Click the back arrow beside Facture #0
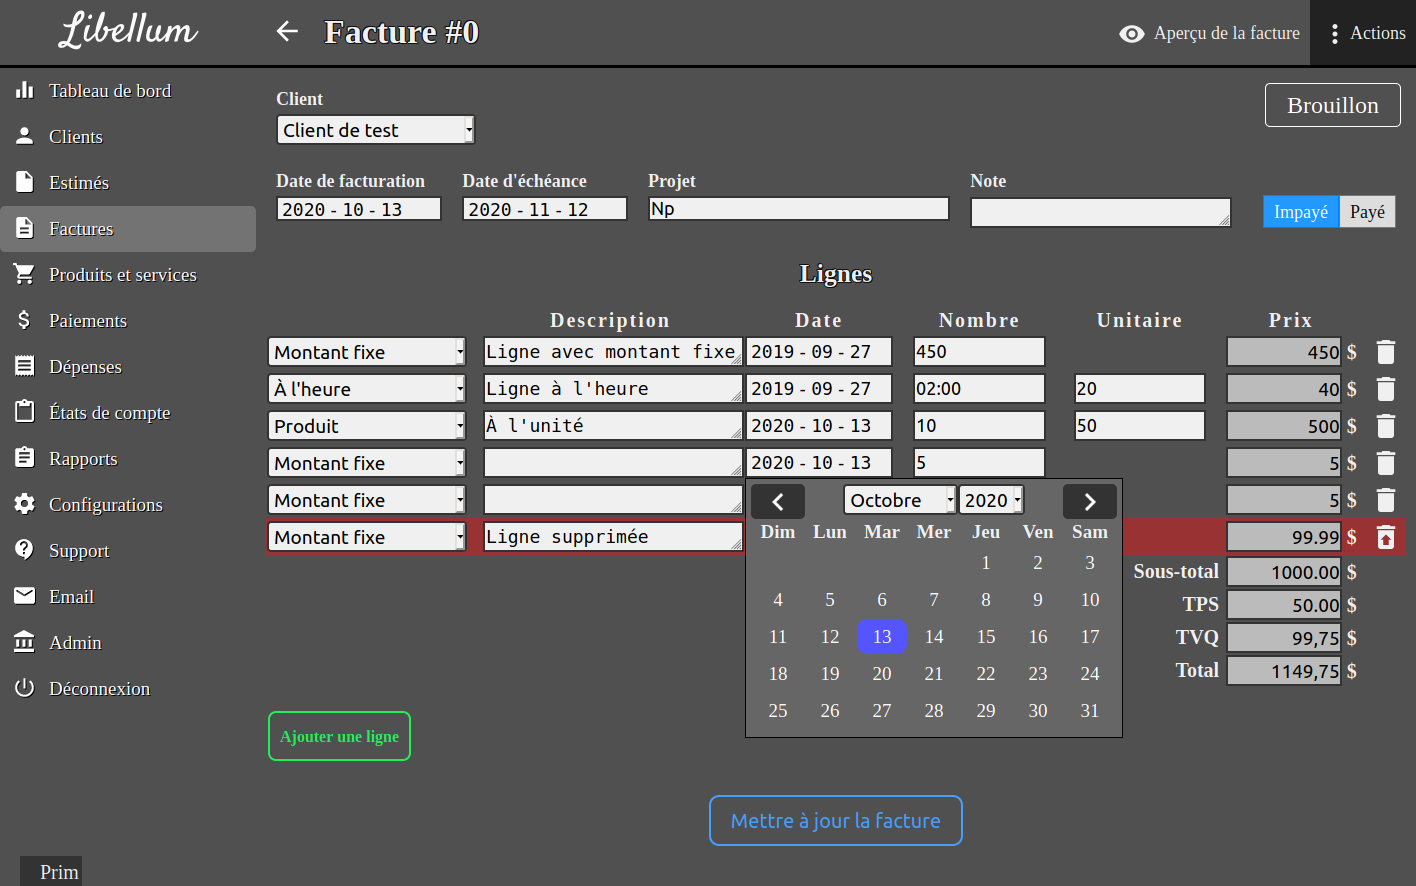 tap(287, 32)
